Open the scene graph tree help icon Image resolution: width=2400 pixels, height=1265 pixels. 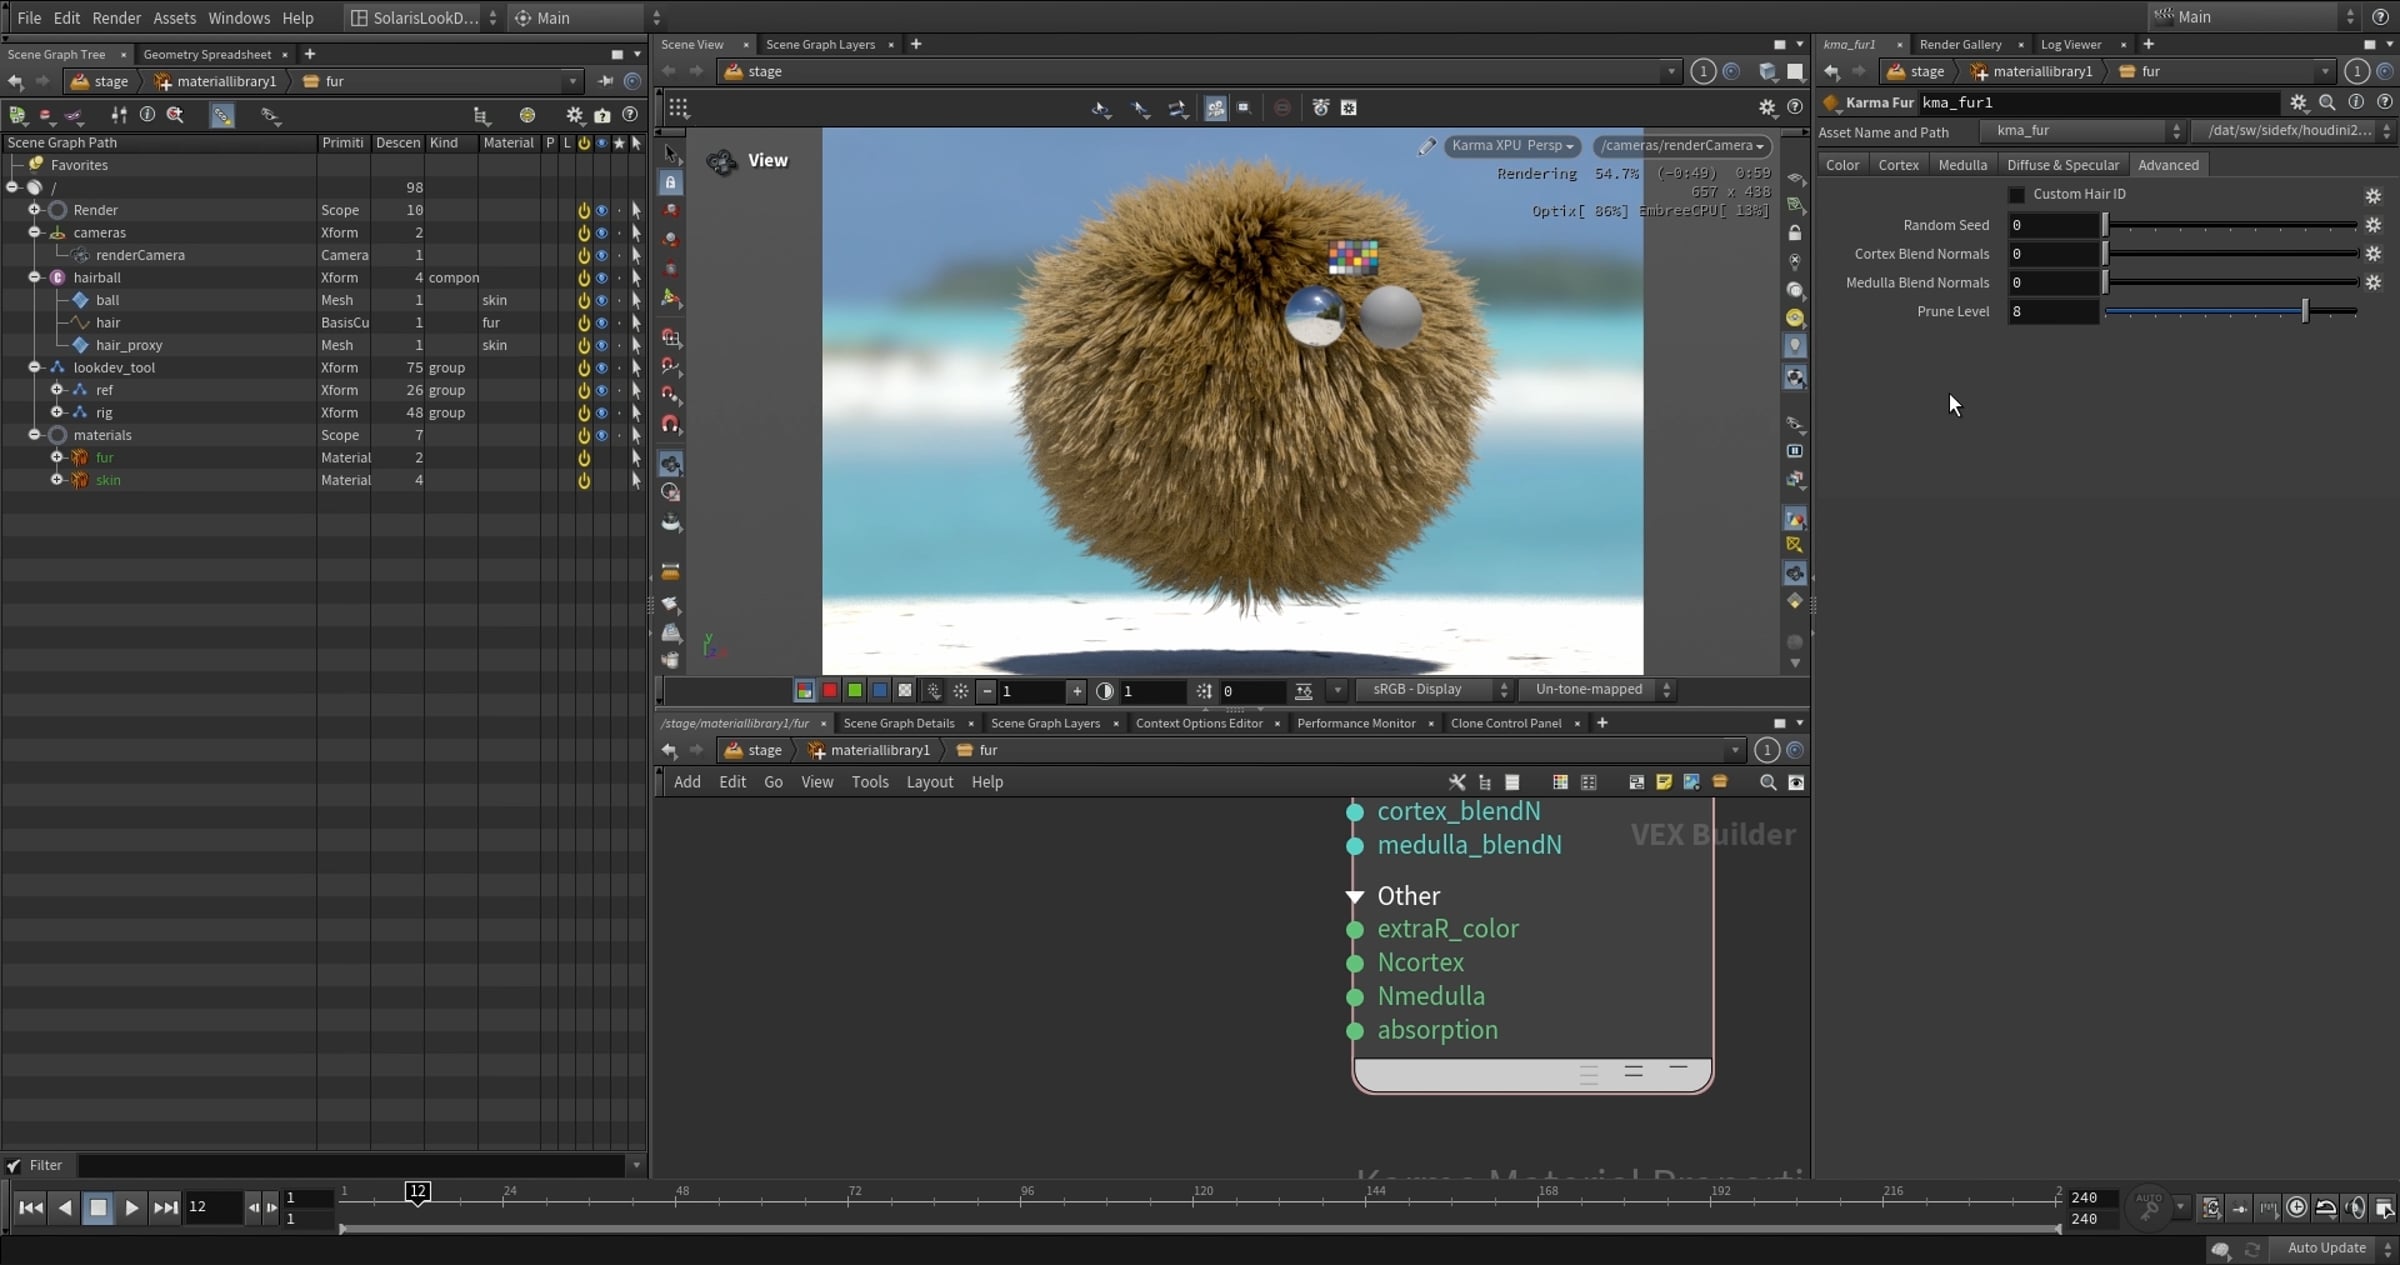(x=630, y=115)
